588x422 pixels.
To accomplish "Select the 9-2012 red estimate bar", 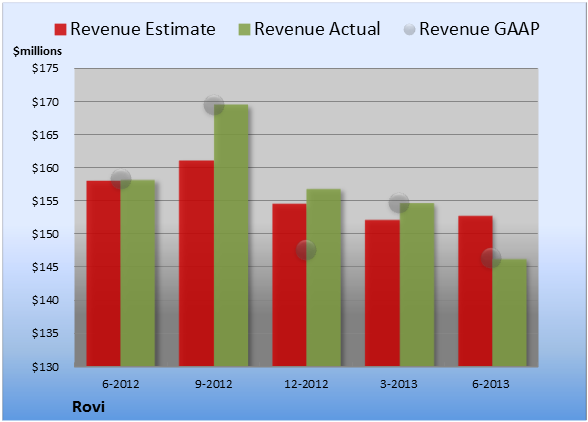I will [x=196, y=263].
